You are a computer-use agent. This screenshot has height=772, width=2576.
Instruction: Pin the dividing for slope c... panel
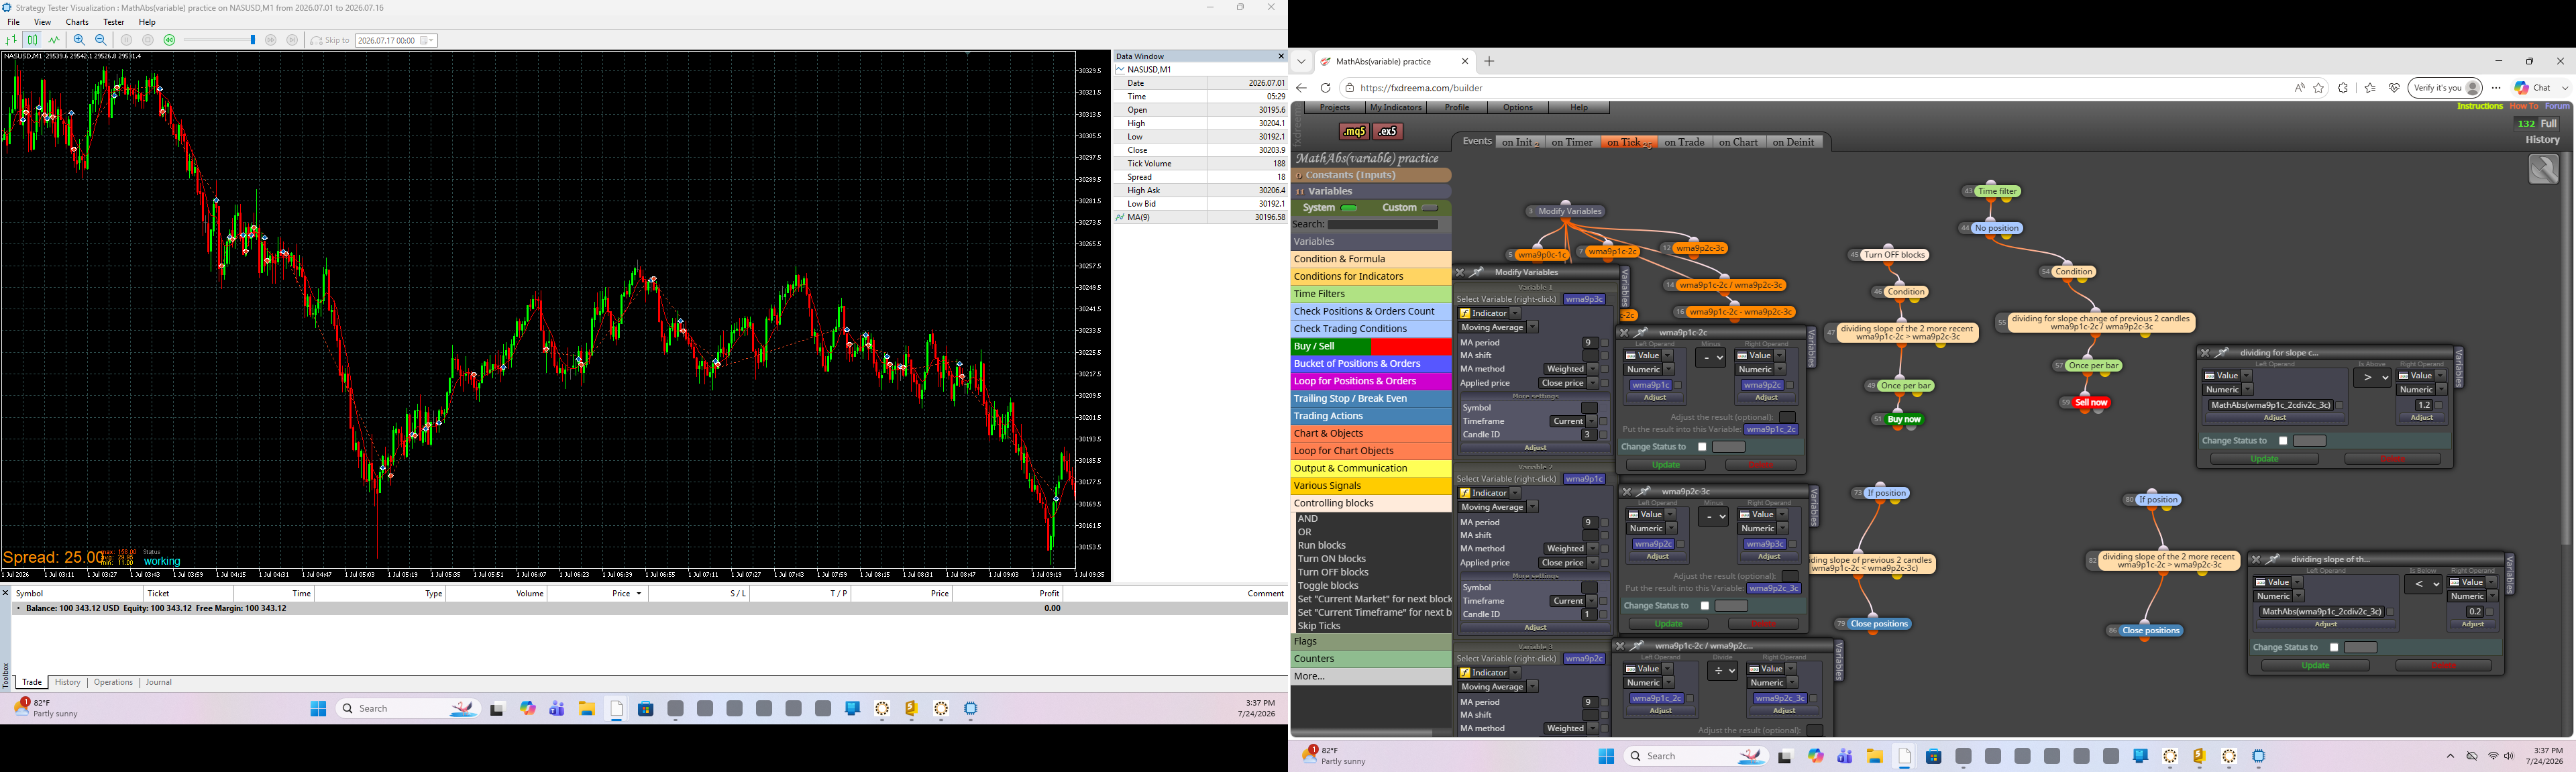tap(2222, 352)
